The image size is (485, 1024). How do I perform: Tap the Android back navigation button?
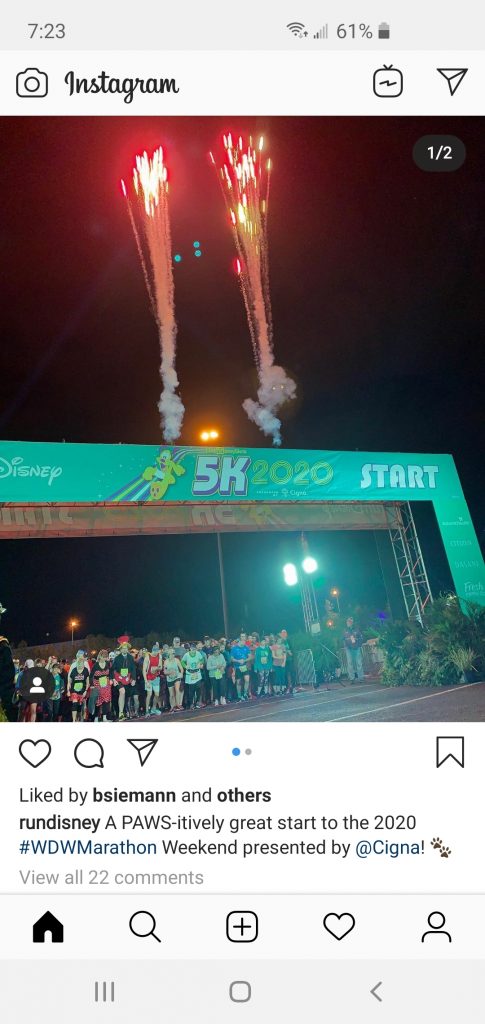pyautogui.click(x=376, y=991)
